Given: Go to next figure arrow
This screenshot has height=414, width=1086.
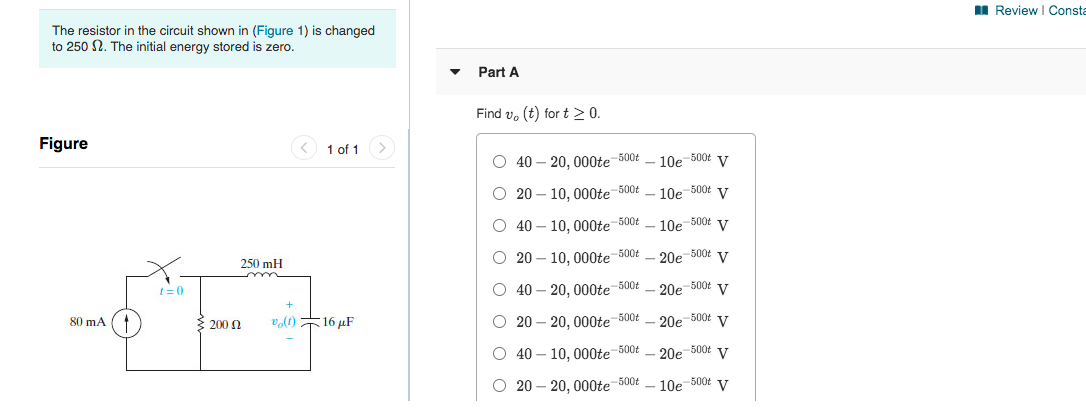Looking at the screenshot, I should 382,148.
